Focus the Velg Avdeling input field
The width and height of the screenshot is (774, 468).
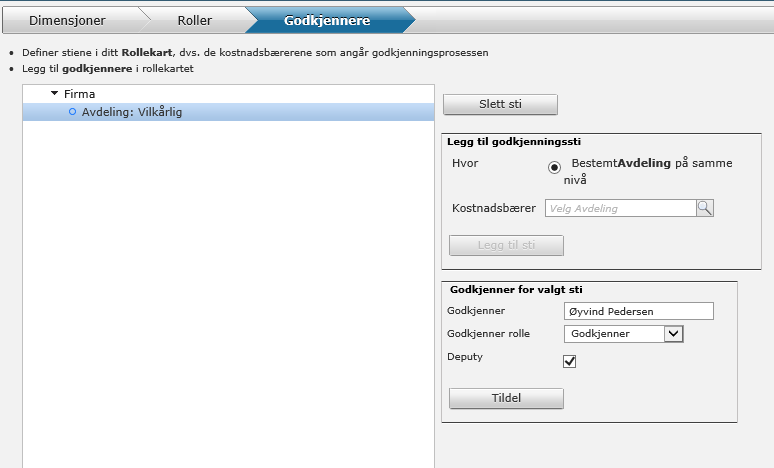click(x=620, y=208)
